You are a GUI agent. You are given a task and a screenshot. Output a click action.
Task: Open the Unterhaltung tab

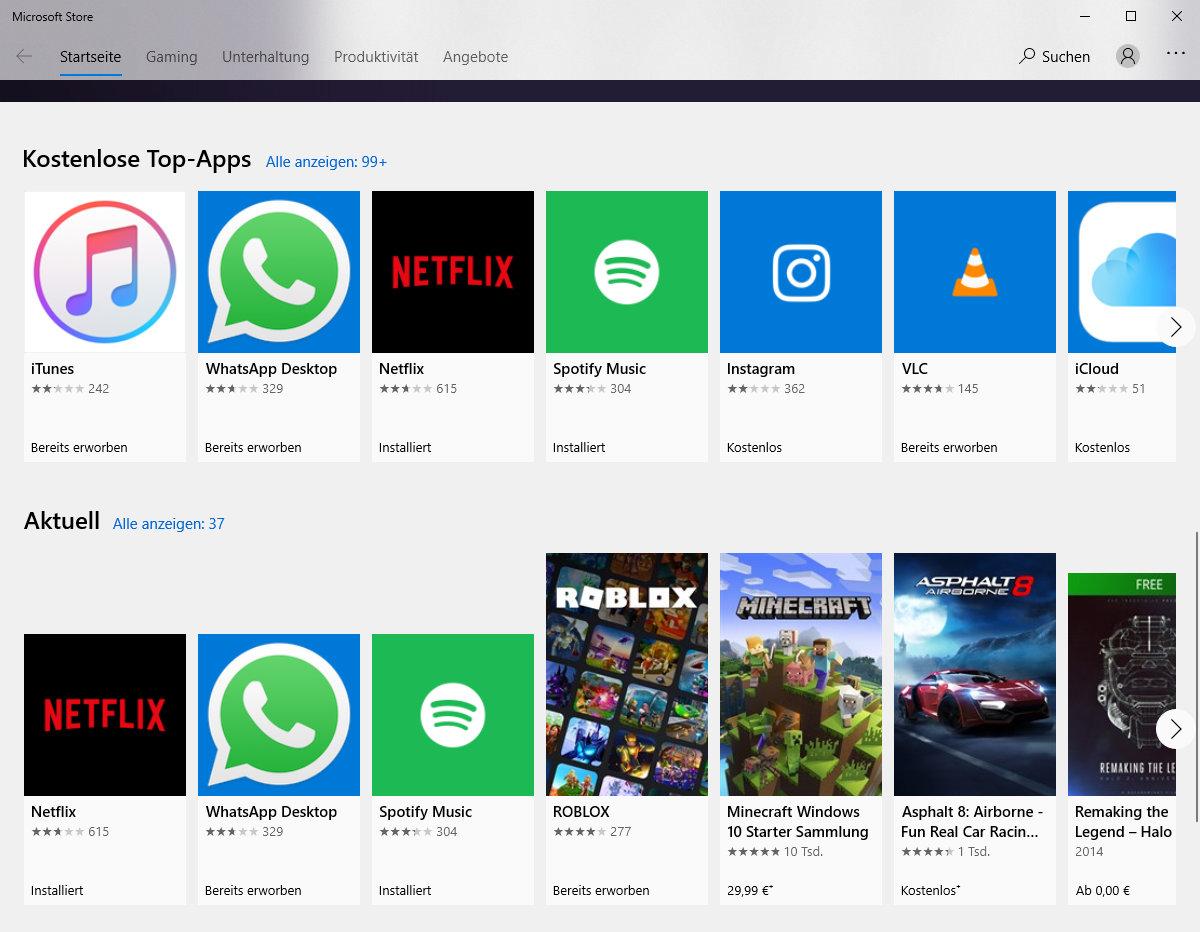265,57
